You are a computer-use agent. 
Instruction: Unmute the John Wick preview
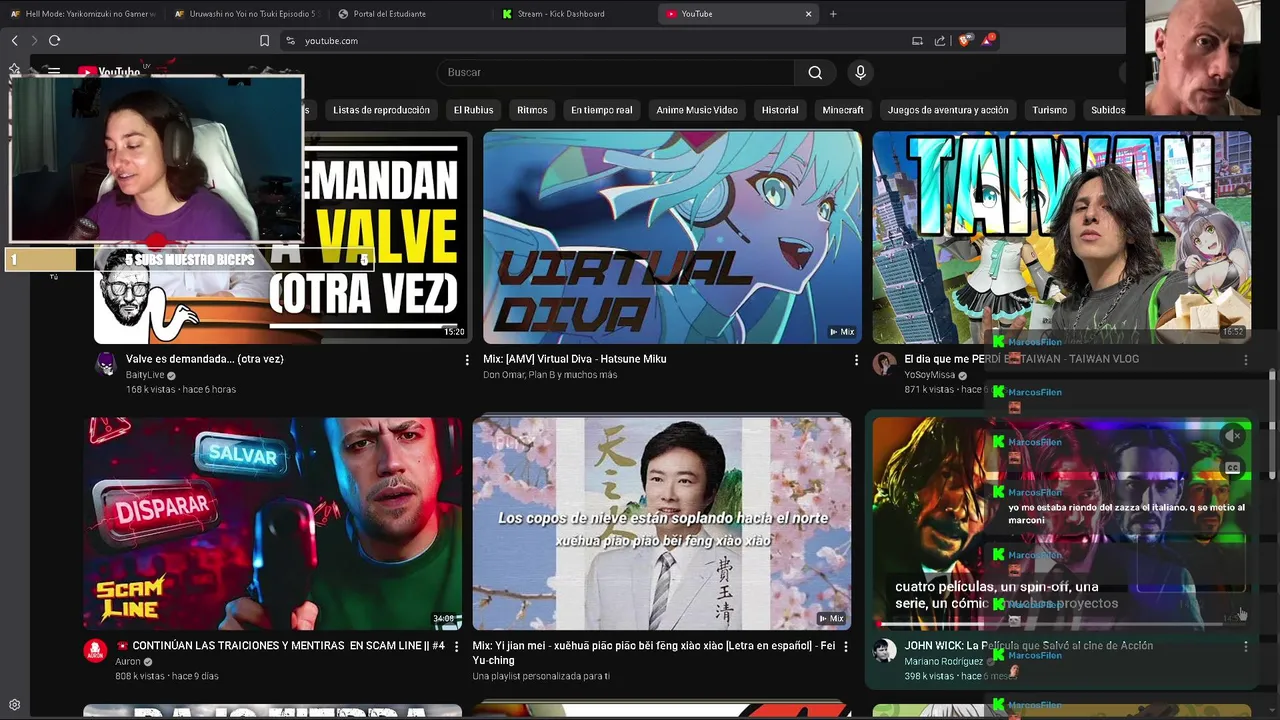coord(1233,436)
